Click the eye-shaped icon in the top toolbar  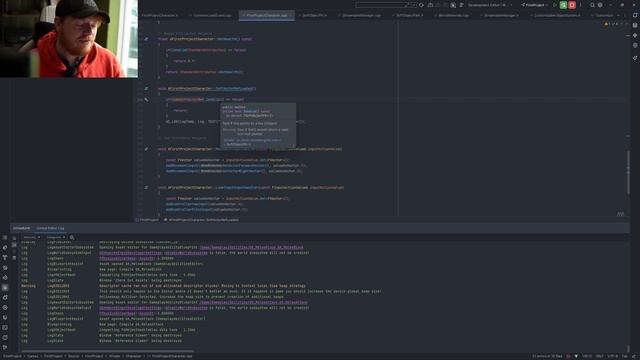pos(421,5)
